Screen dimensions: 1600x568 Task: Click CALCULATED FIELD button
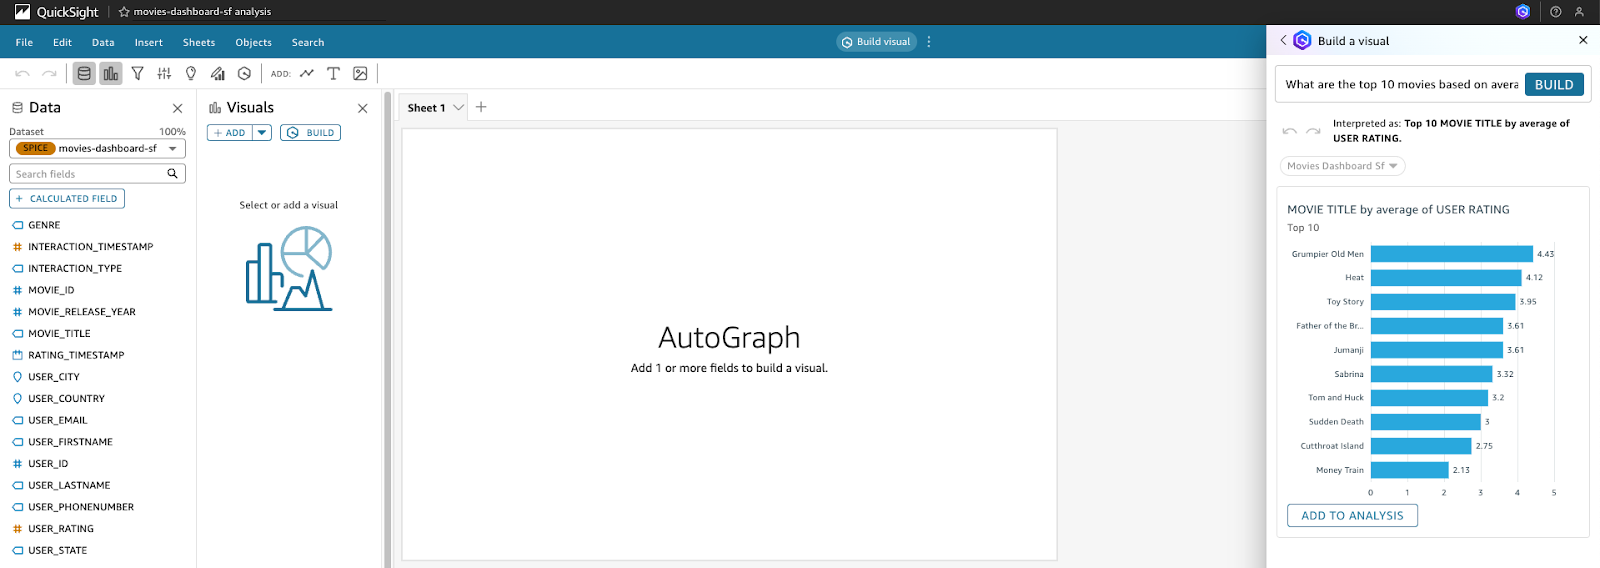(x=67, y=199)
